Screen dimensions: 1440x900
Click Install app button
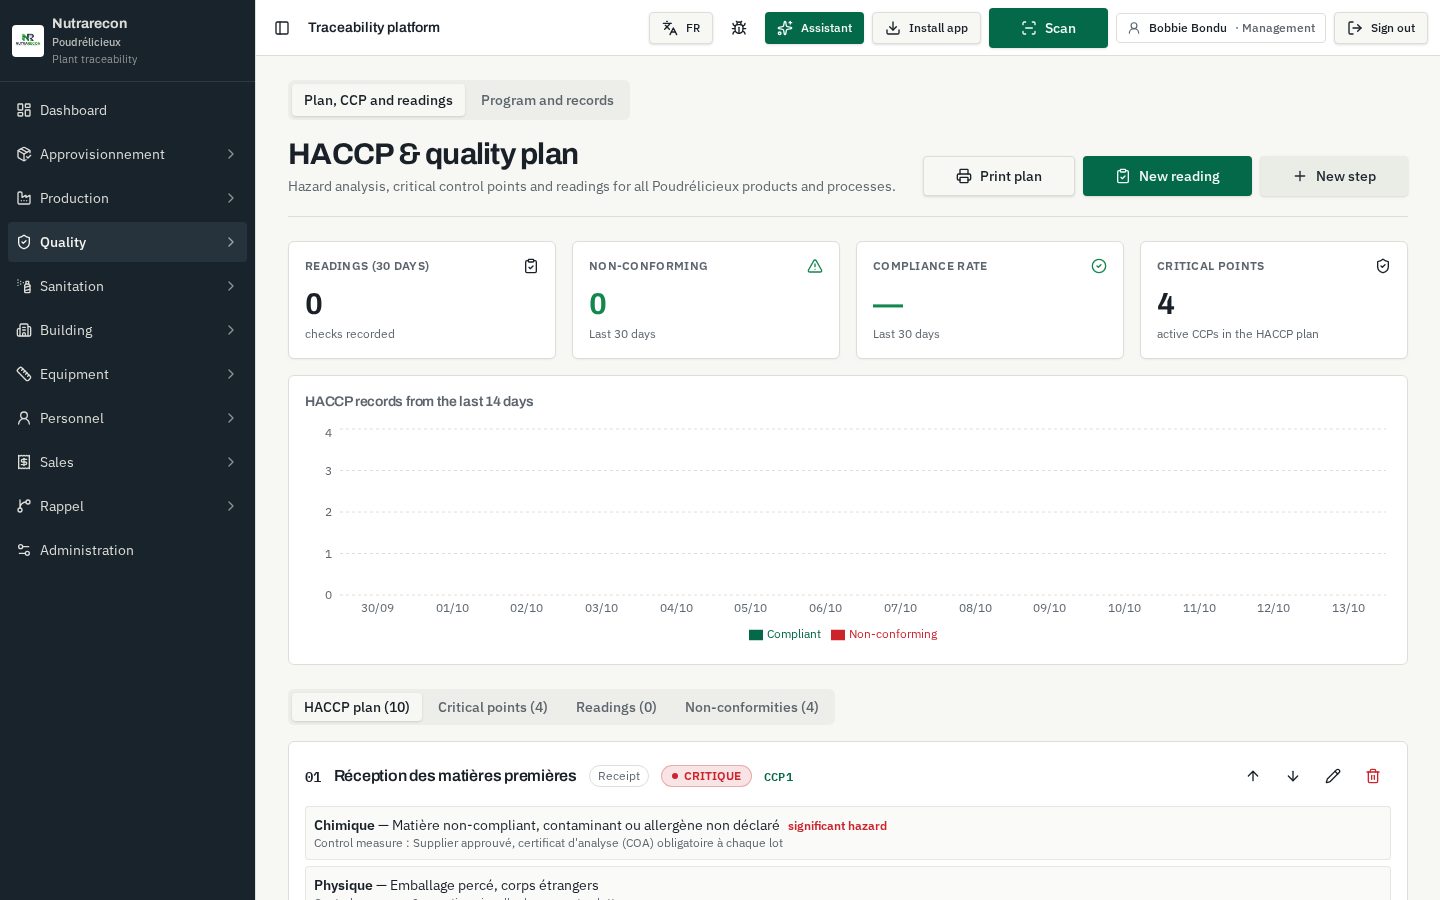926,28
